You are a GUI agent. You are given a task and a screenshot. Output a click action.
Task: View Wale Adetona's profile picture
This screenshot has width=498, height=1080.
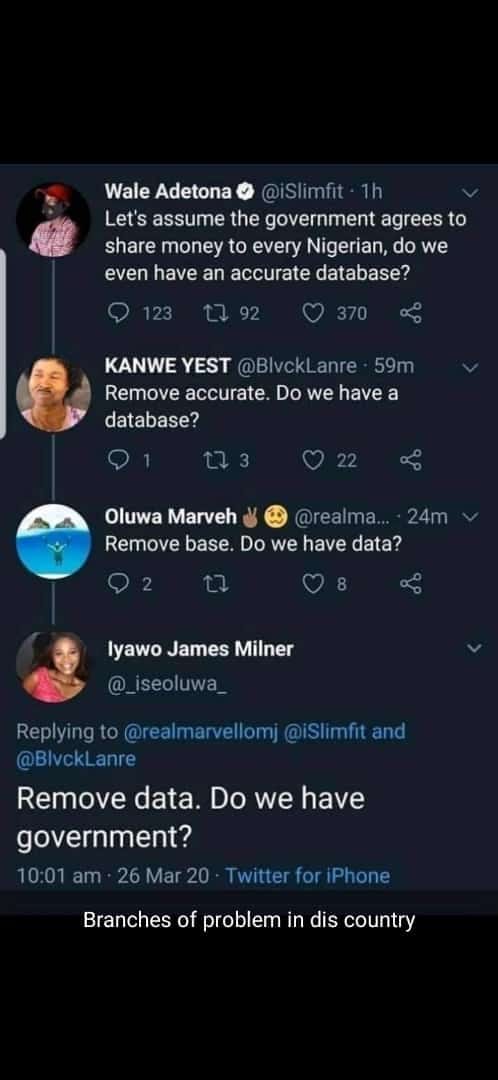coord(53,219)
